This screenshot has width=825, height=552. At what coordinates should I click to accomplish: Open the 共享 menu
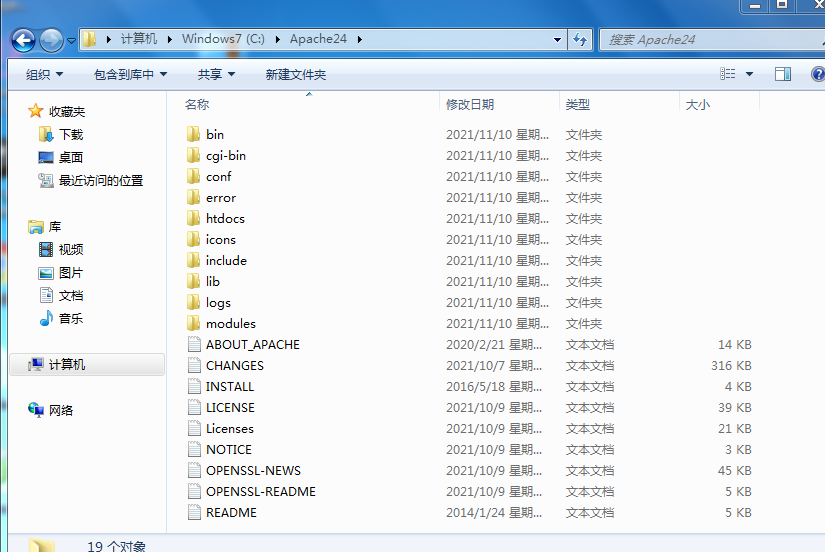216,75
